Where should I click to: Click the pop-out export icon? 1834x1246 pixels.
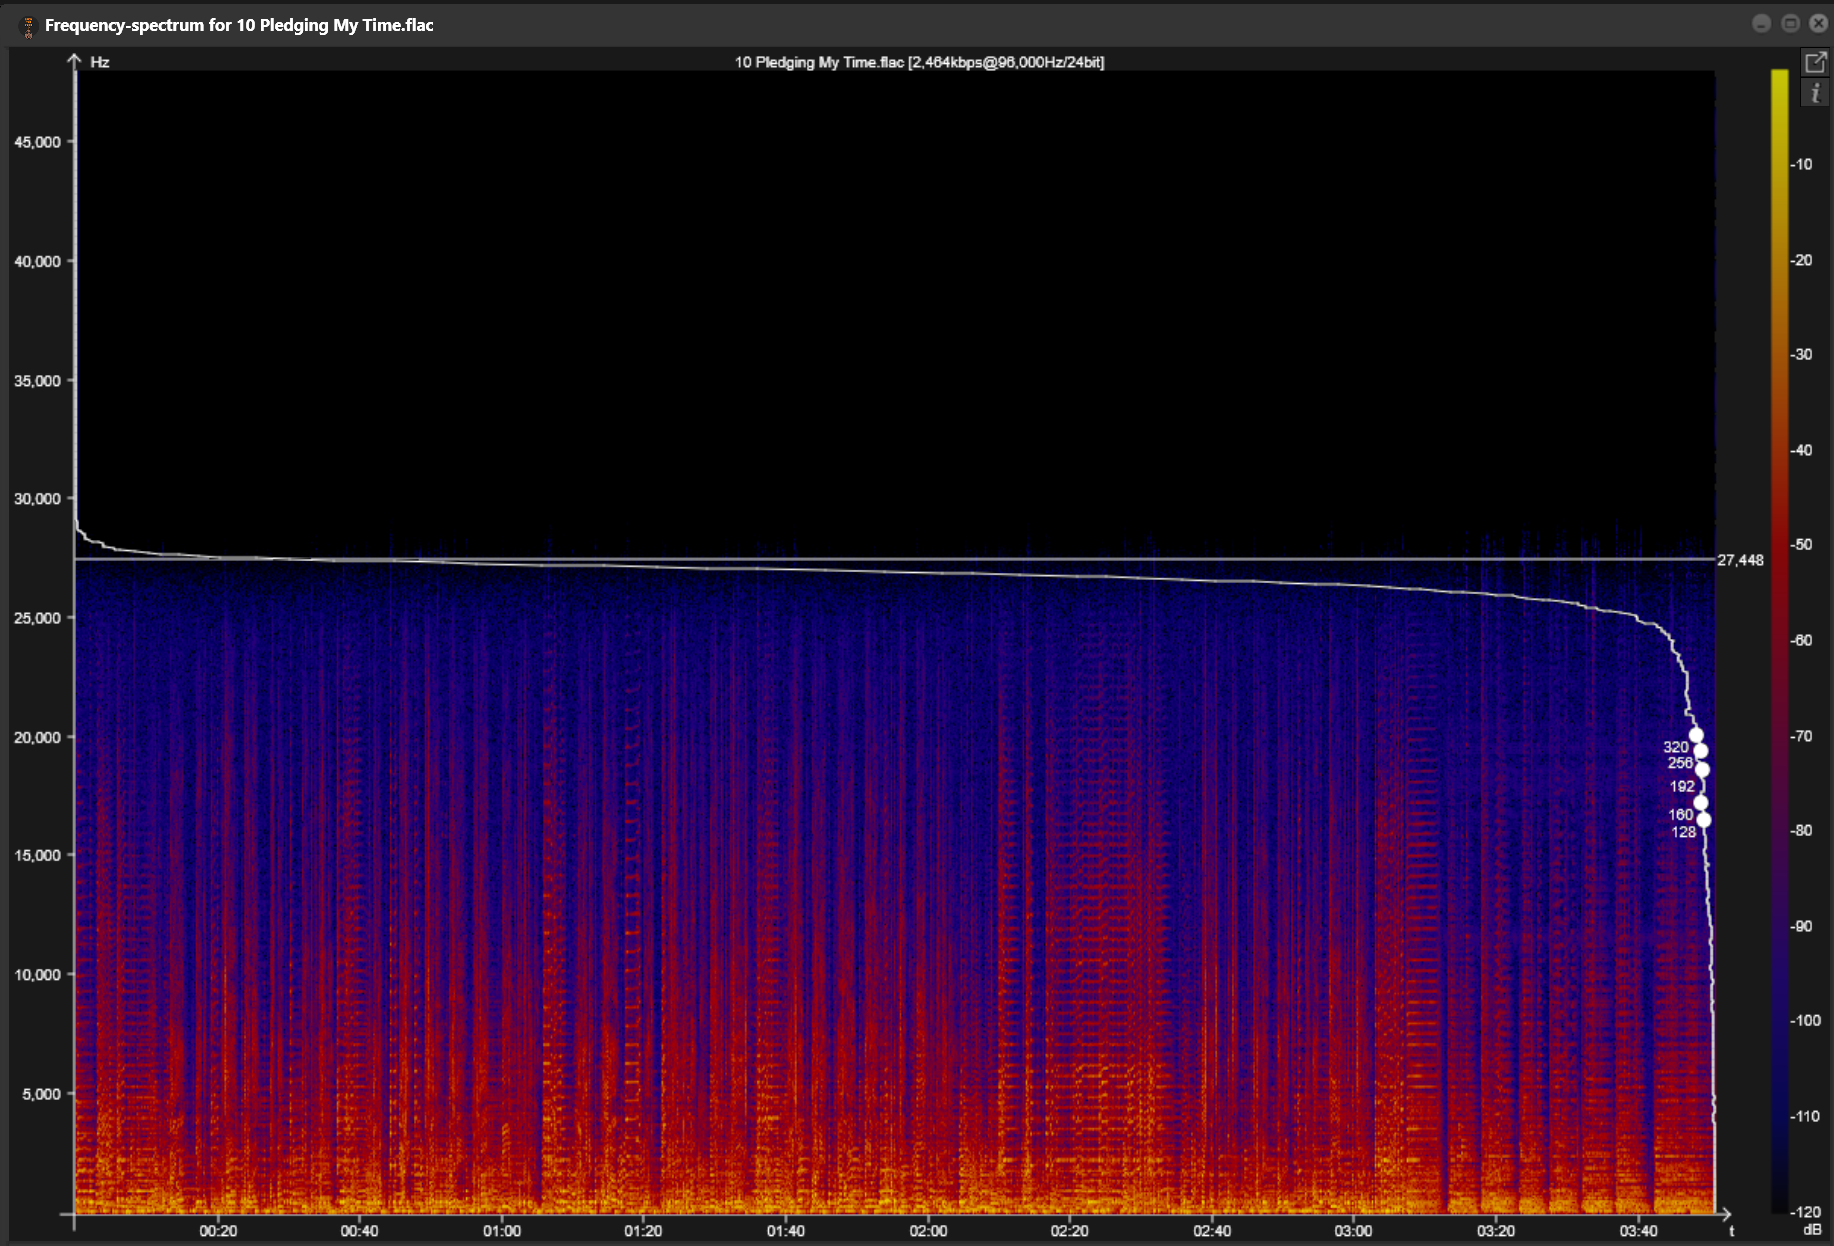point(1815,62)
